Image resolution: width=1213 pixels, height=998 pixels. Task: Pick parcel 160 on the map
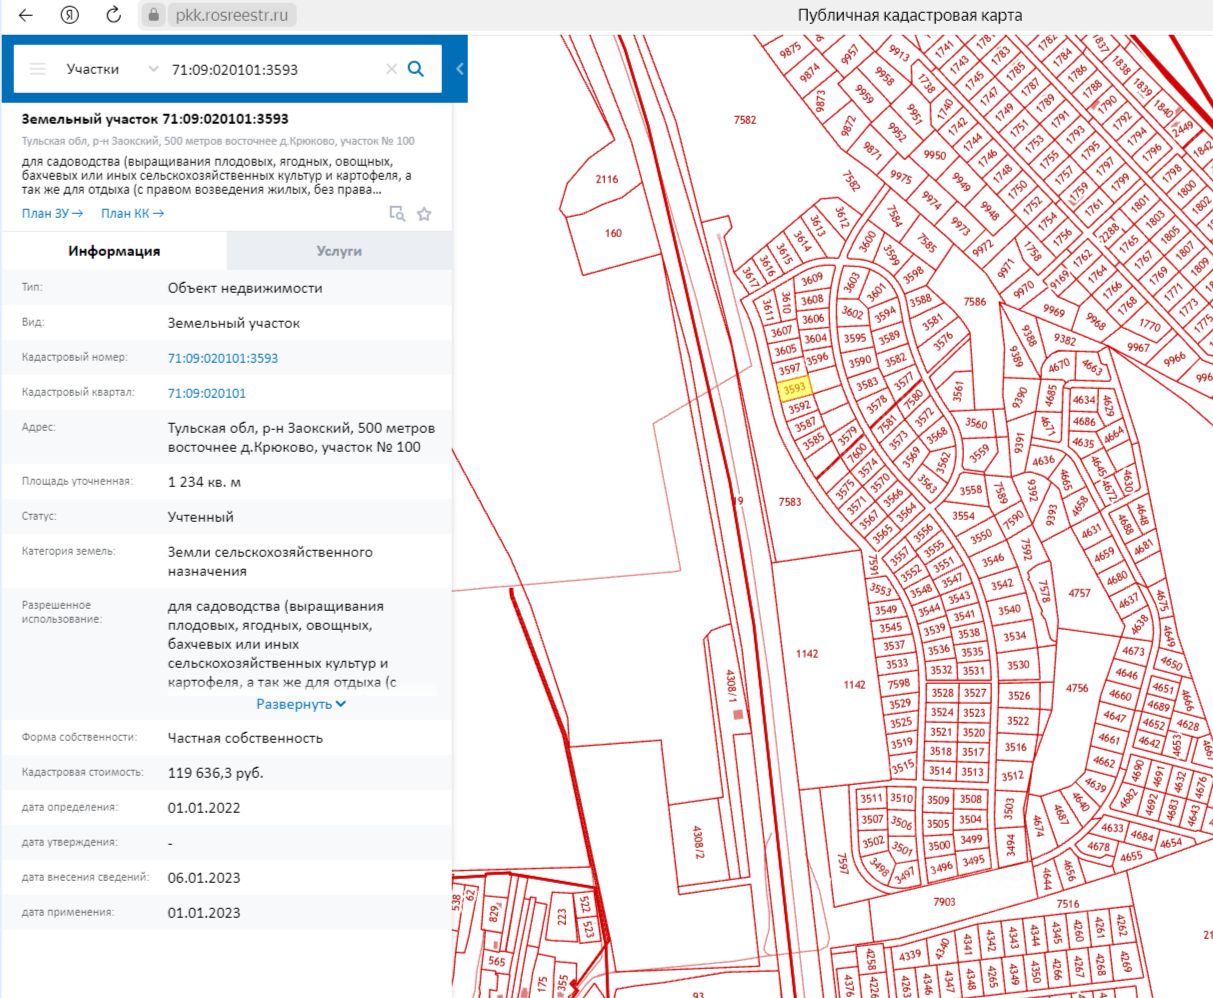point(613,233)
